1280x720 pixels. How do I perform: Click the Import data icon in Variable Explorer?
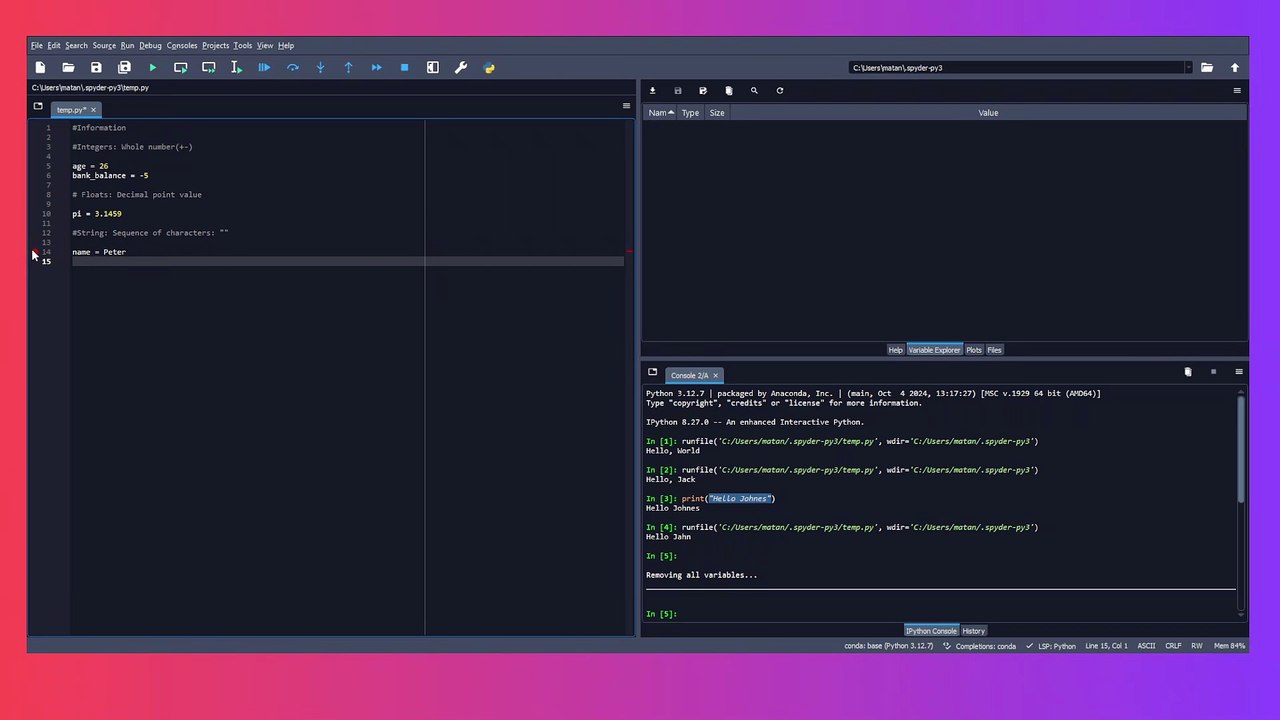point(652,91)
